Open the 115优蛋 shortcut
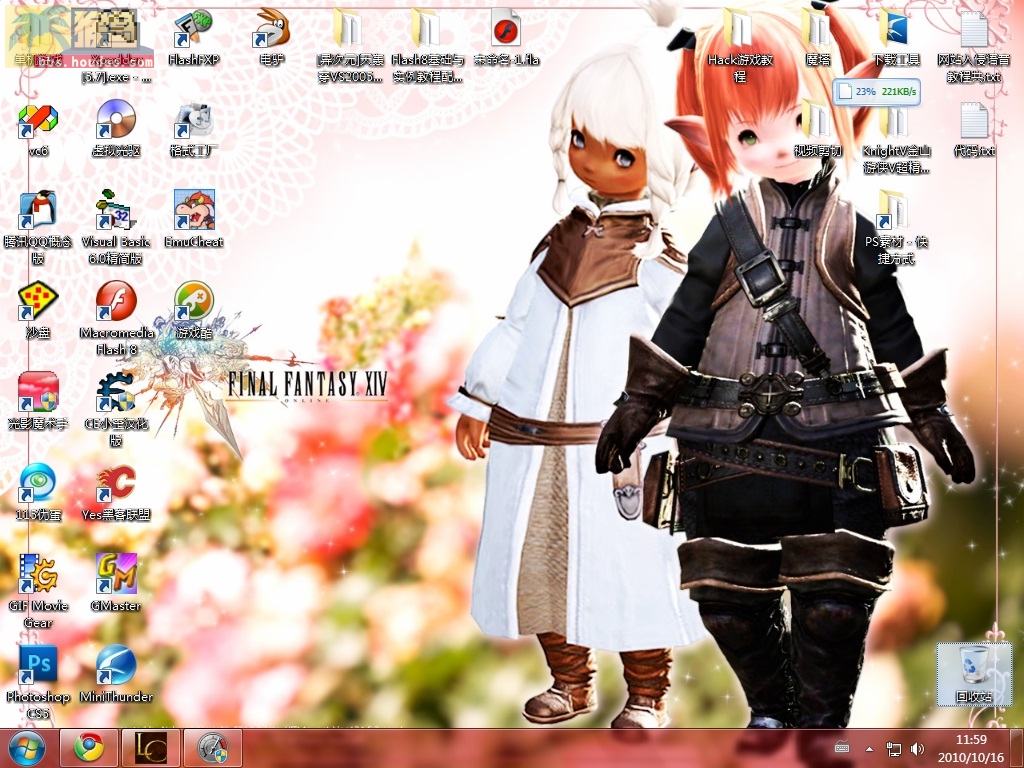Image resolution: width=1024 pixels, height=768 pixels. (x=38, y=494)
